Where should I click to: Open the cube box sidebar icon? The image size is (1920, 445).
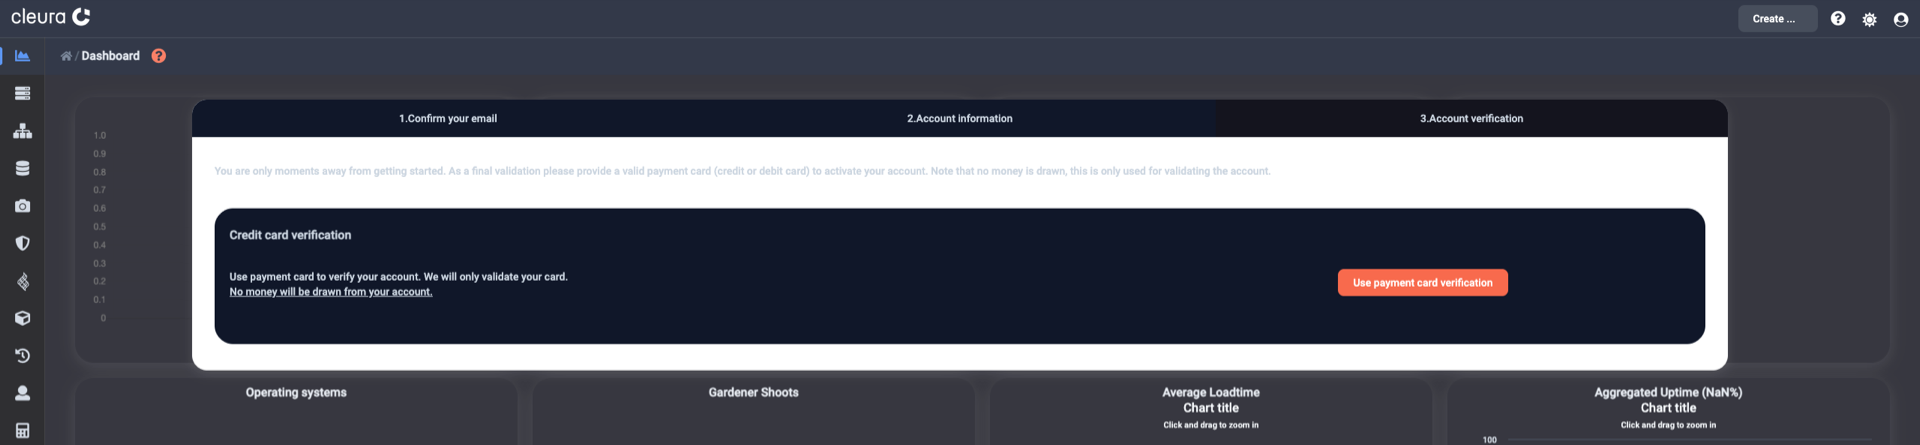tap(22, 318)
